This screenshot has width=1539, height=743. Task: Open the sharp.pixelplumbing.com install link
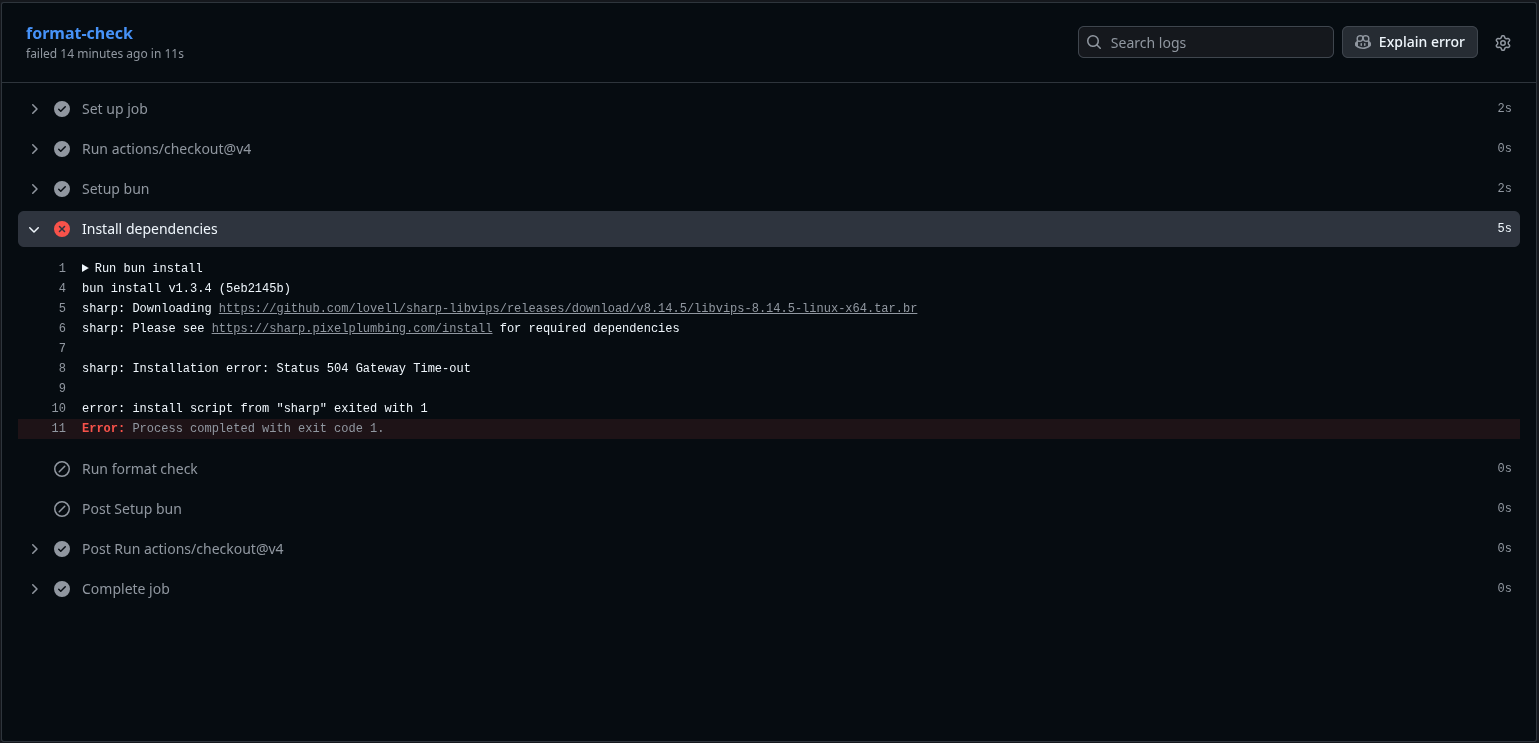point(351,328)
